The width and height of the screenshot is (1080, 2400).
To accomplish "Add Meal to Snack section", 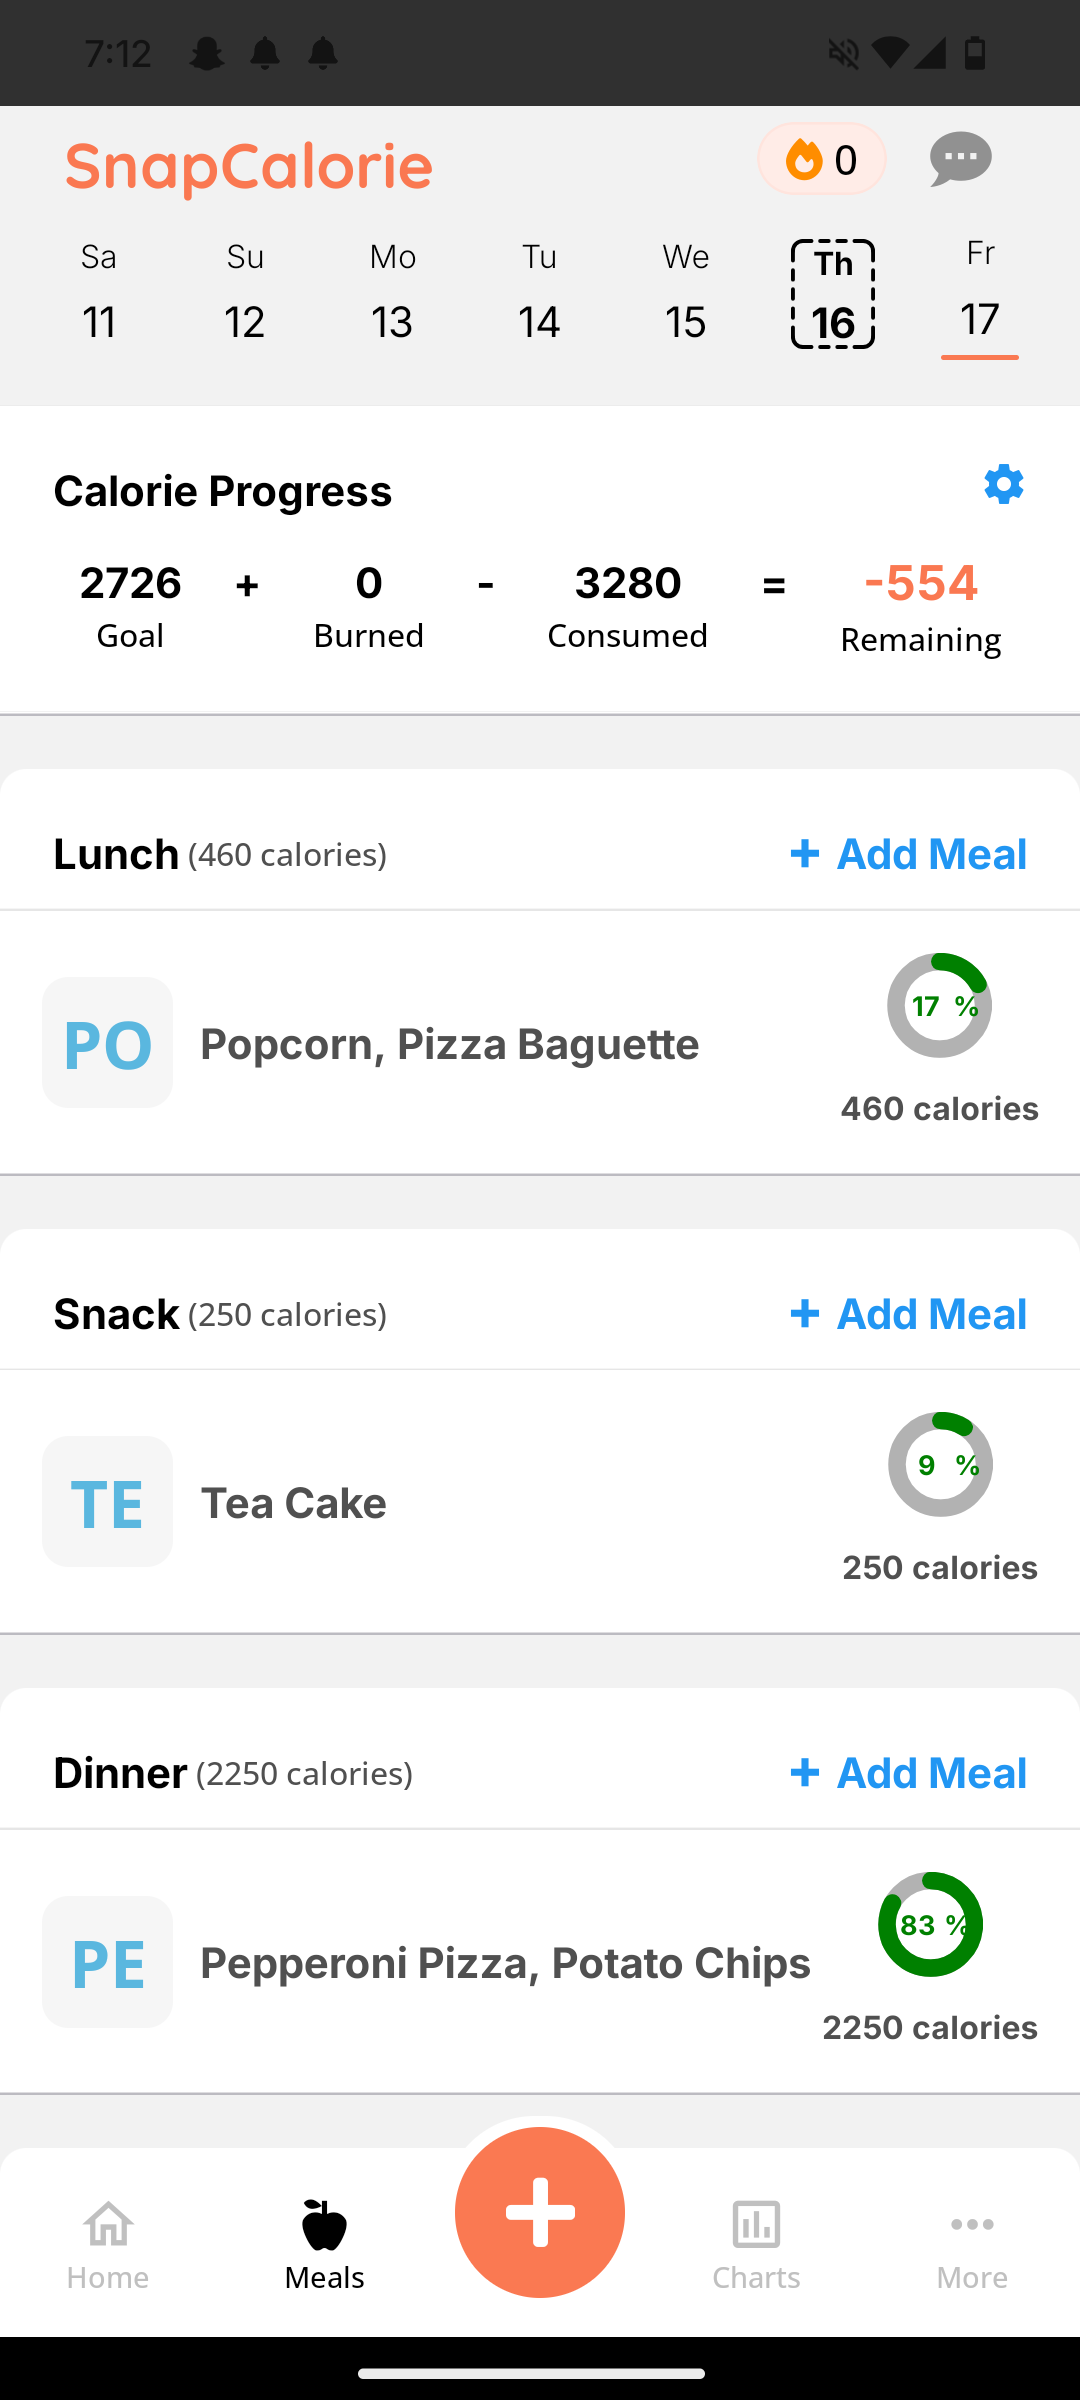I will [908, 1314].
